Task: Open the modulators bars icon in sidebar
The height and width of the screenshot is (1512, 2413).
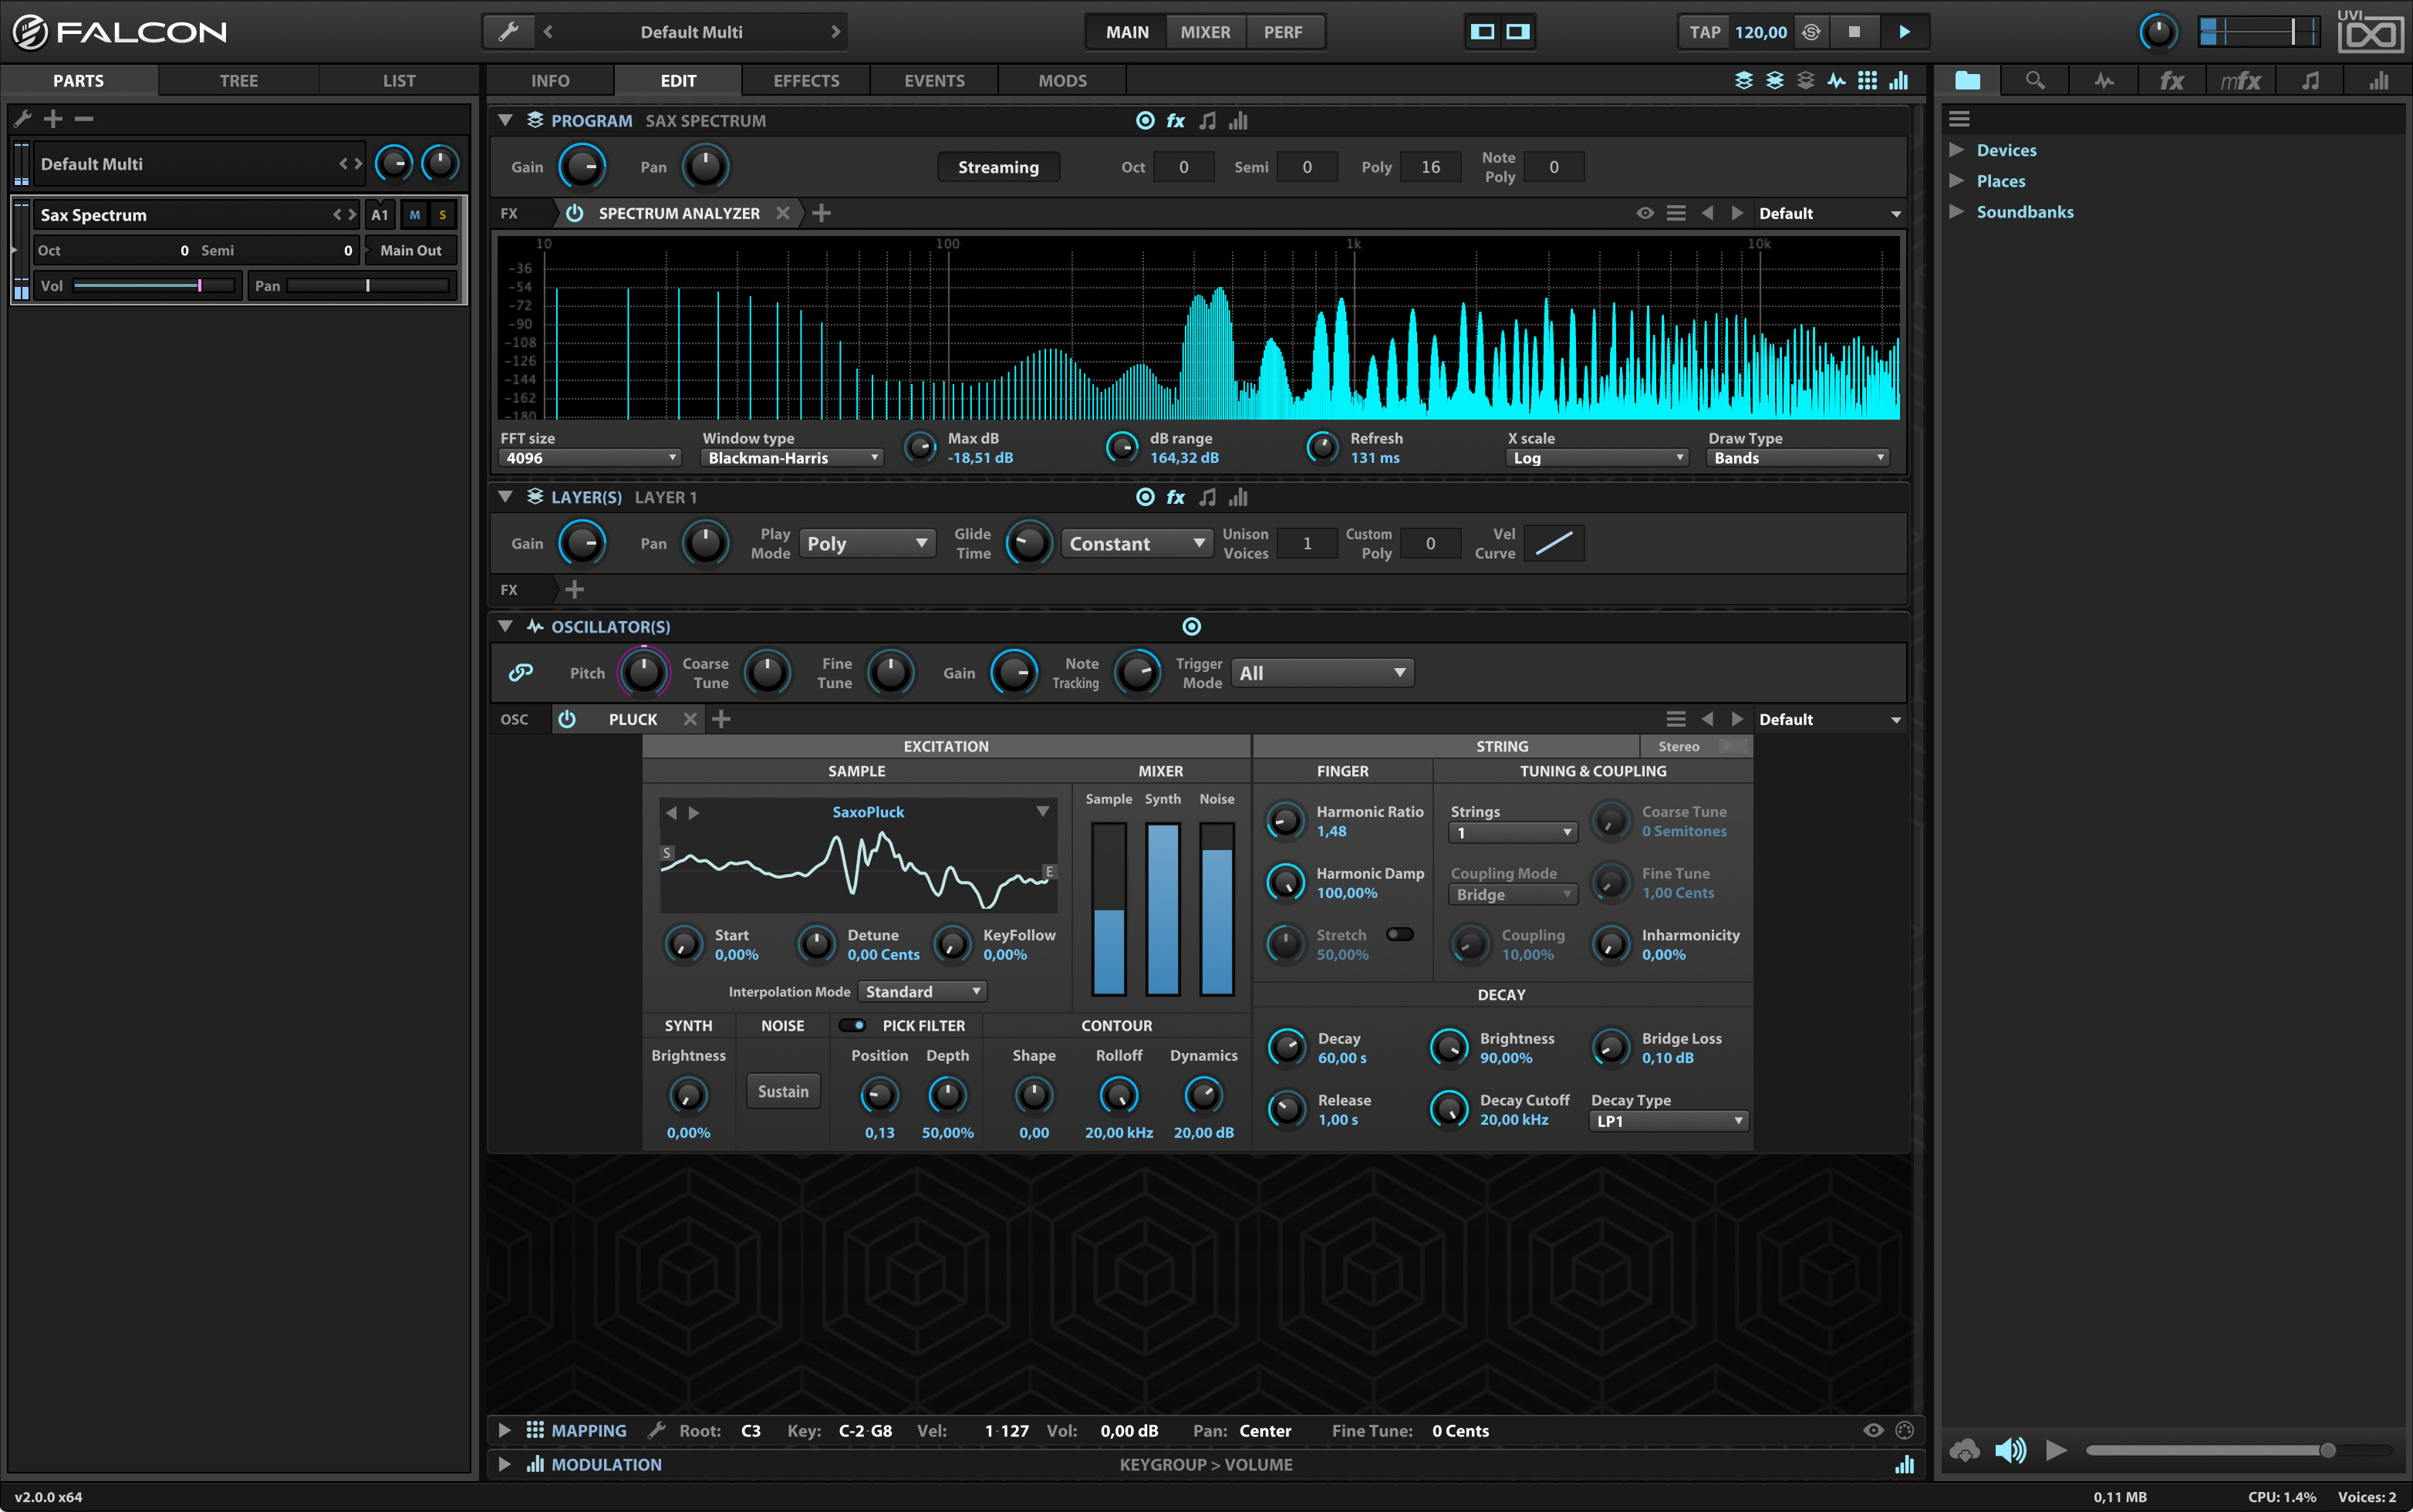Action: (x=2379, y=81)
